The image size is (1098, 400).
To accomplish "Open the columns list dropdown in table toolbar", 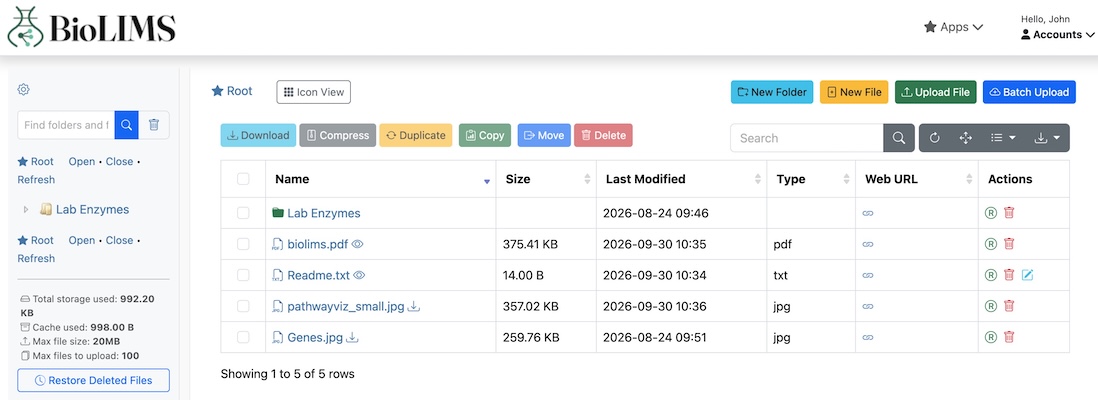I will point(1003,138).
